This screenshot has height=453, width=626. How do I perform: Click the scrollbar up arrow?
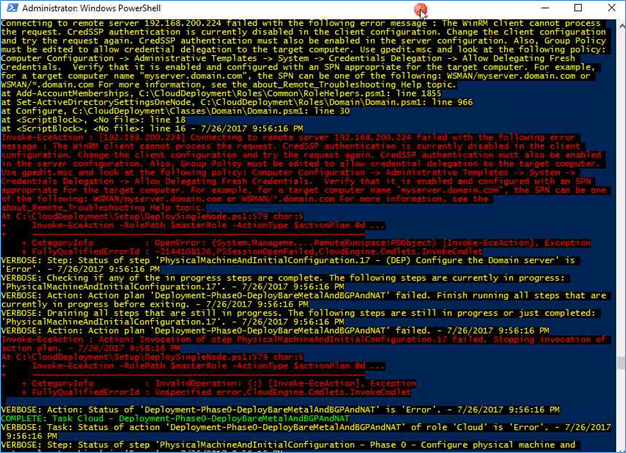tap(622, 25)
